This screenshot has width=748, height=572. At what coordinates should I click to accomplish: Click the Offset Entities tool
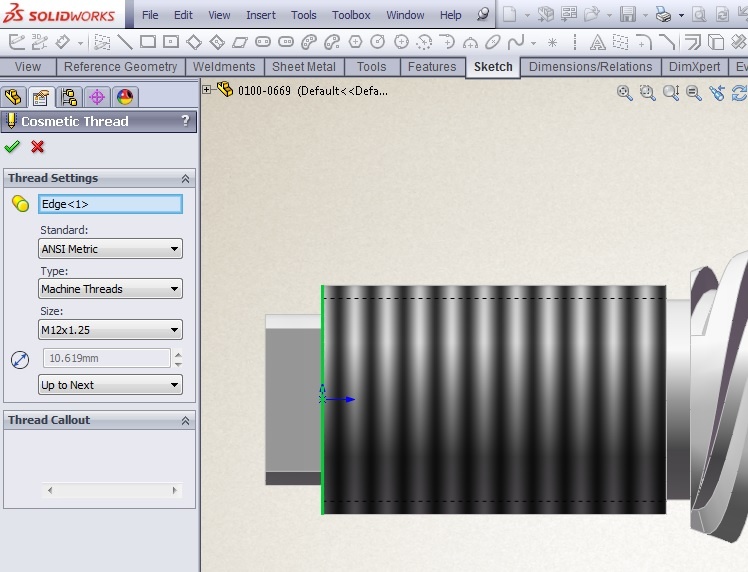[x=692, y=42]
